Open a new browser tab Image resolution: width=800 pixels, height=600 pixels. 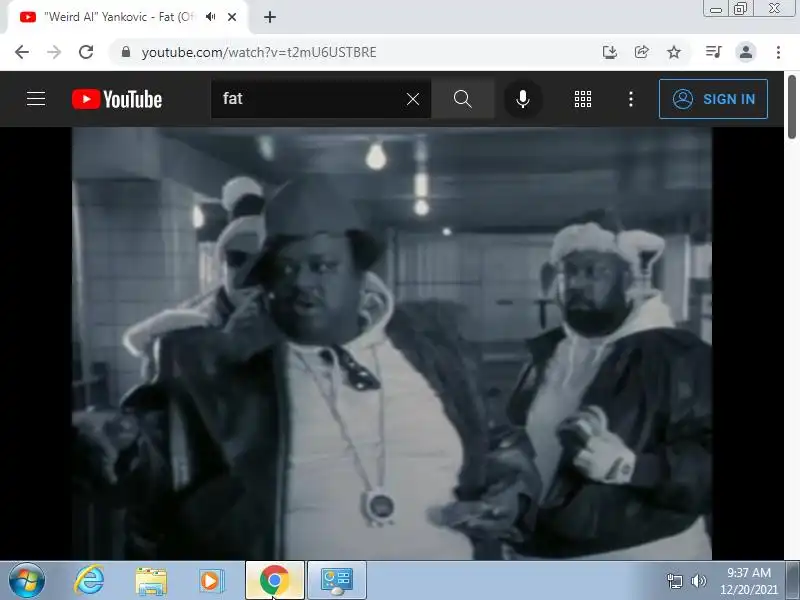point(270,17)
